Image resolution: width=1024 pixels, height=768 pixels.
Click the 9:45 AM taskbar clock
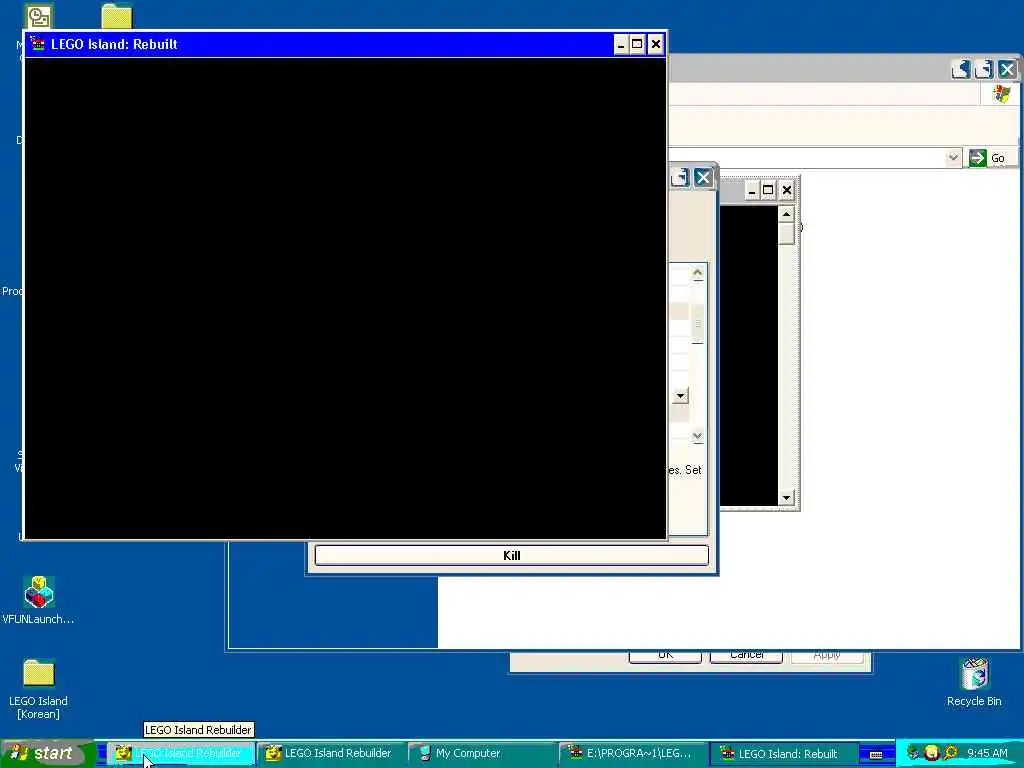click(x=987, y=753)
